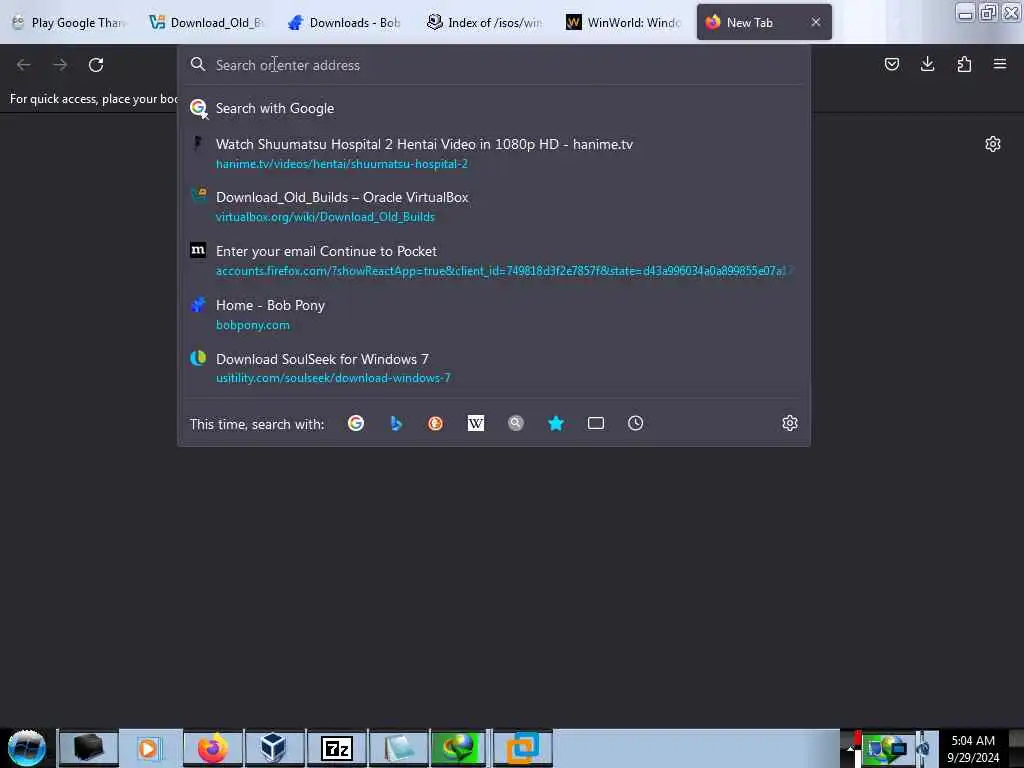Switch to Download_Old_Builds tab
The width and height of the screenshot is (1024, 768).
click(206, 22)
